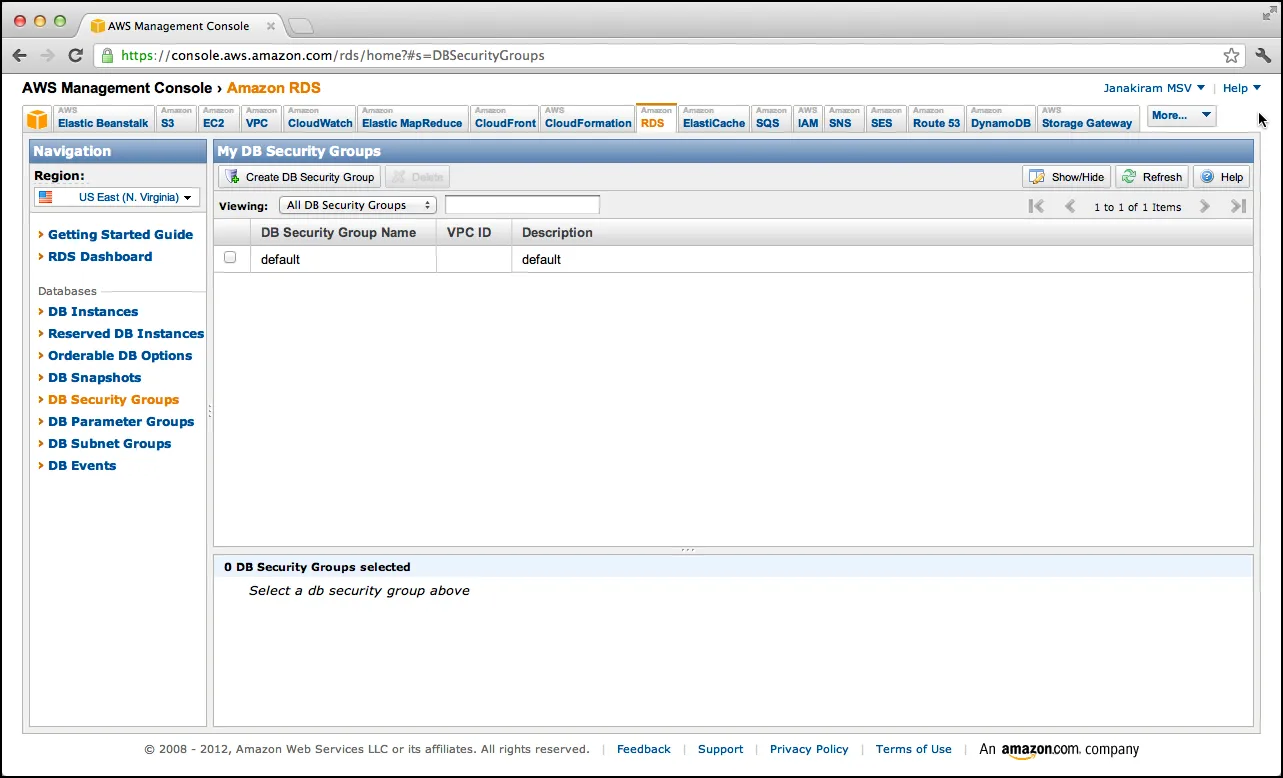
Task: Go to DB Instances in navigation
Action: (93, 311)
